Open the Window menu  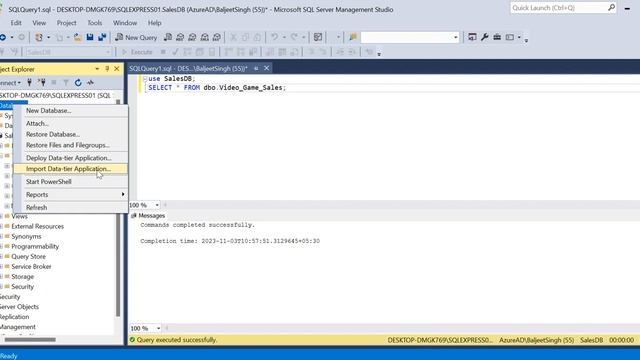coord(125,23)
